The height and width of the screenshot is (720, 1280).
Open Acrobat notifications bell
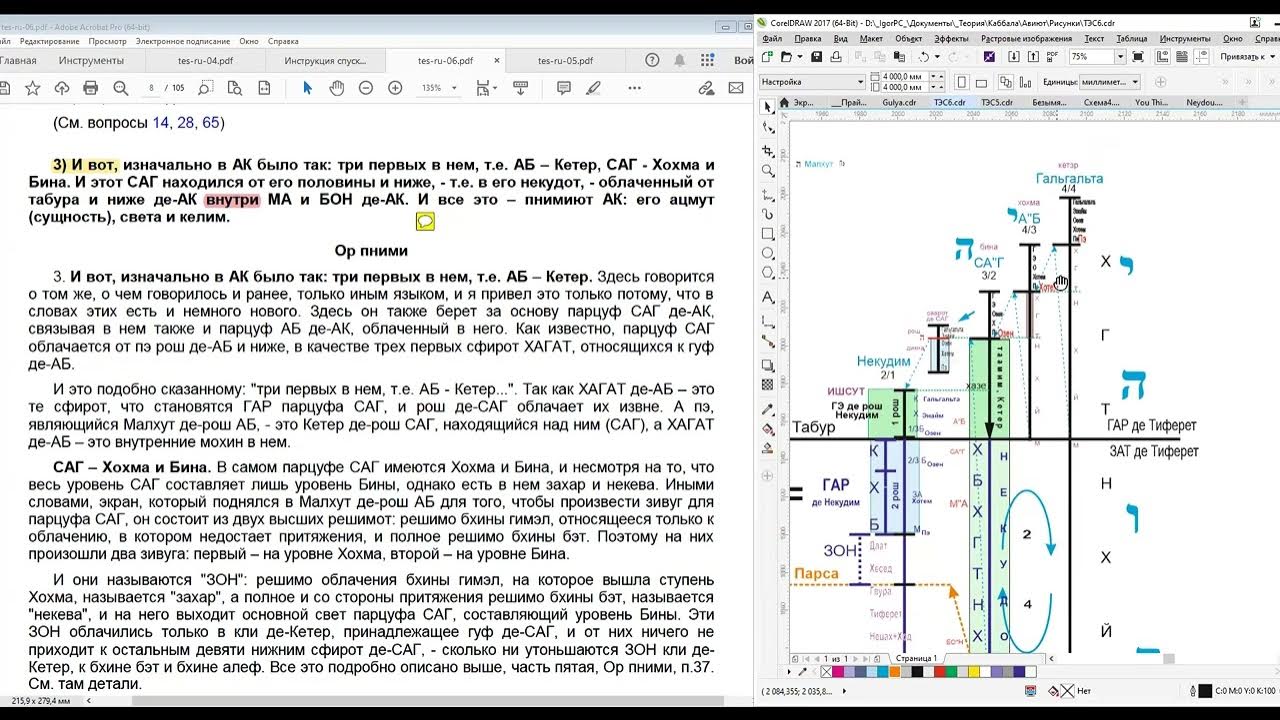[680, 60]
